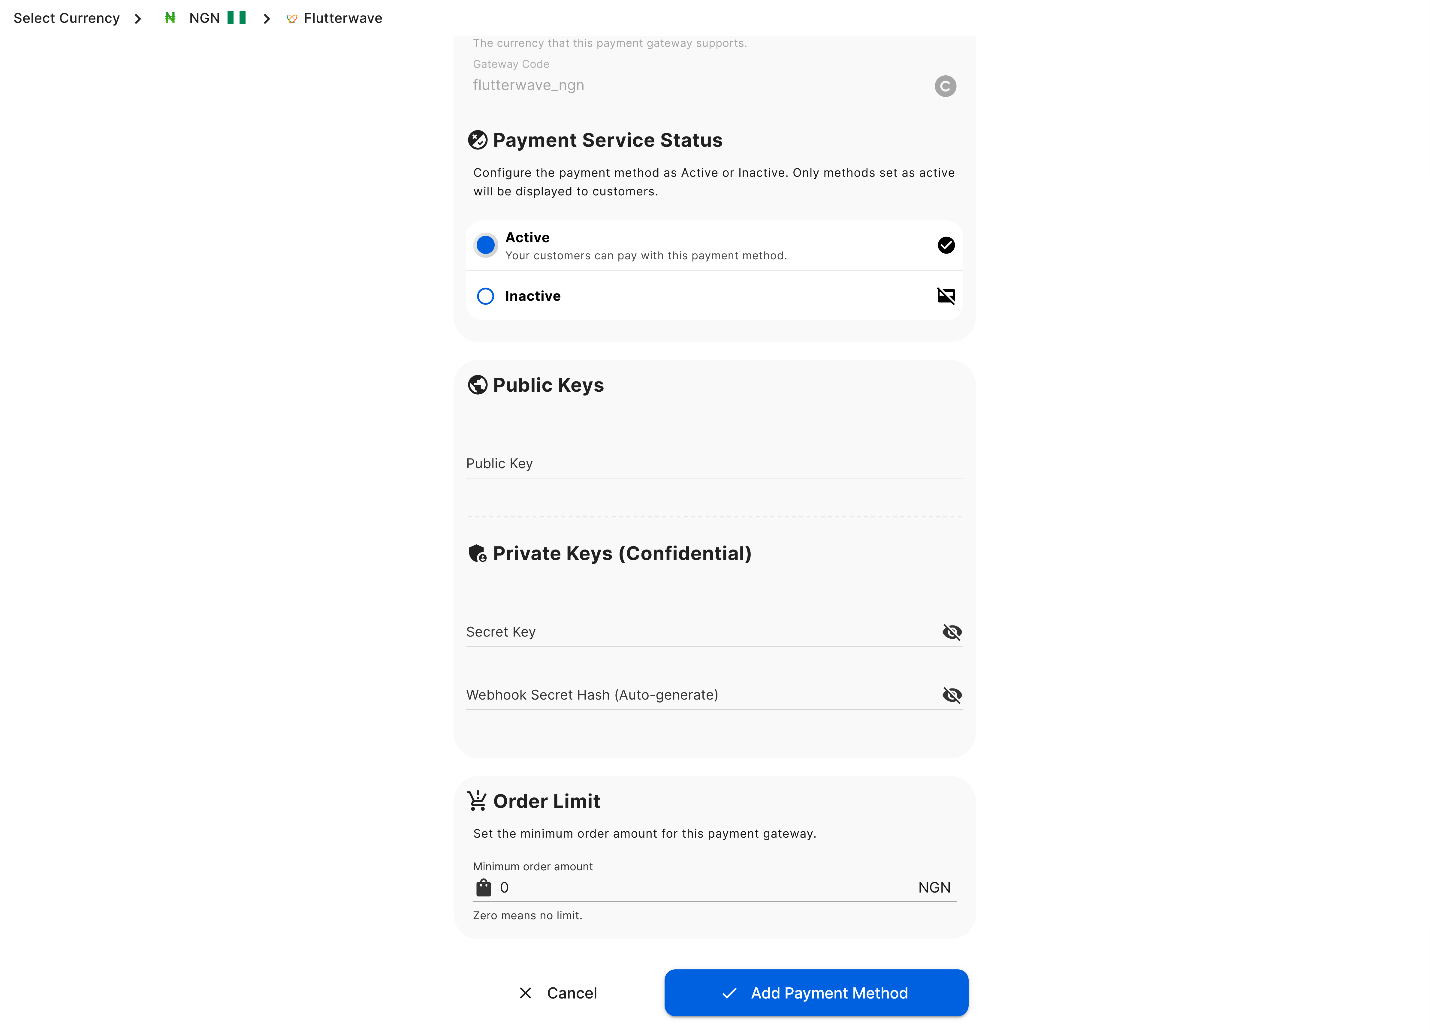The image size is (1430, 1030).
Task: Click the black checkmark icon in Active row
Action: [x=946, y=245]
